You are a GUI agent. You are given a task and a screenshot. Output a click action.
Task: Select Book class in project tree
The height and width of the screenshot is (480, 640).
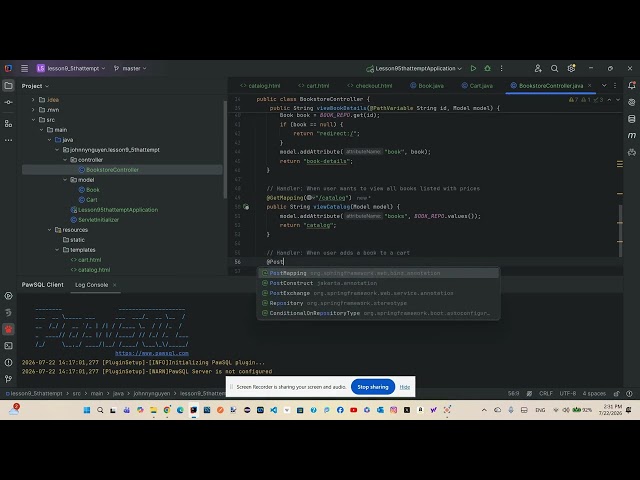pyautogui.click(x=93, y=190)
